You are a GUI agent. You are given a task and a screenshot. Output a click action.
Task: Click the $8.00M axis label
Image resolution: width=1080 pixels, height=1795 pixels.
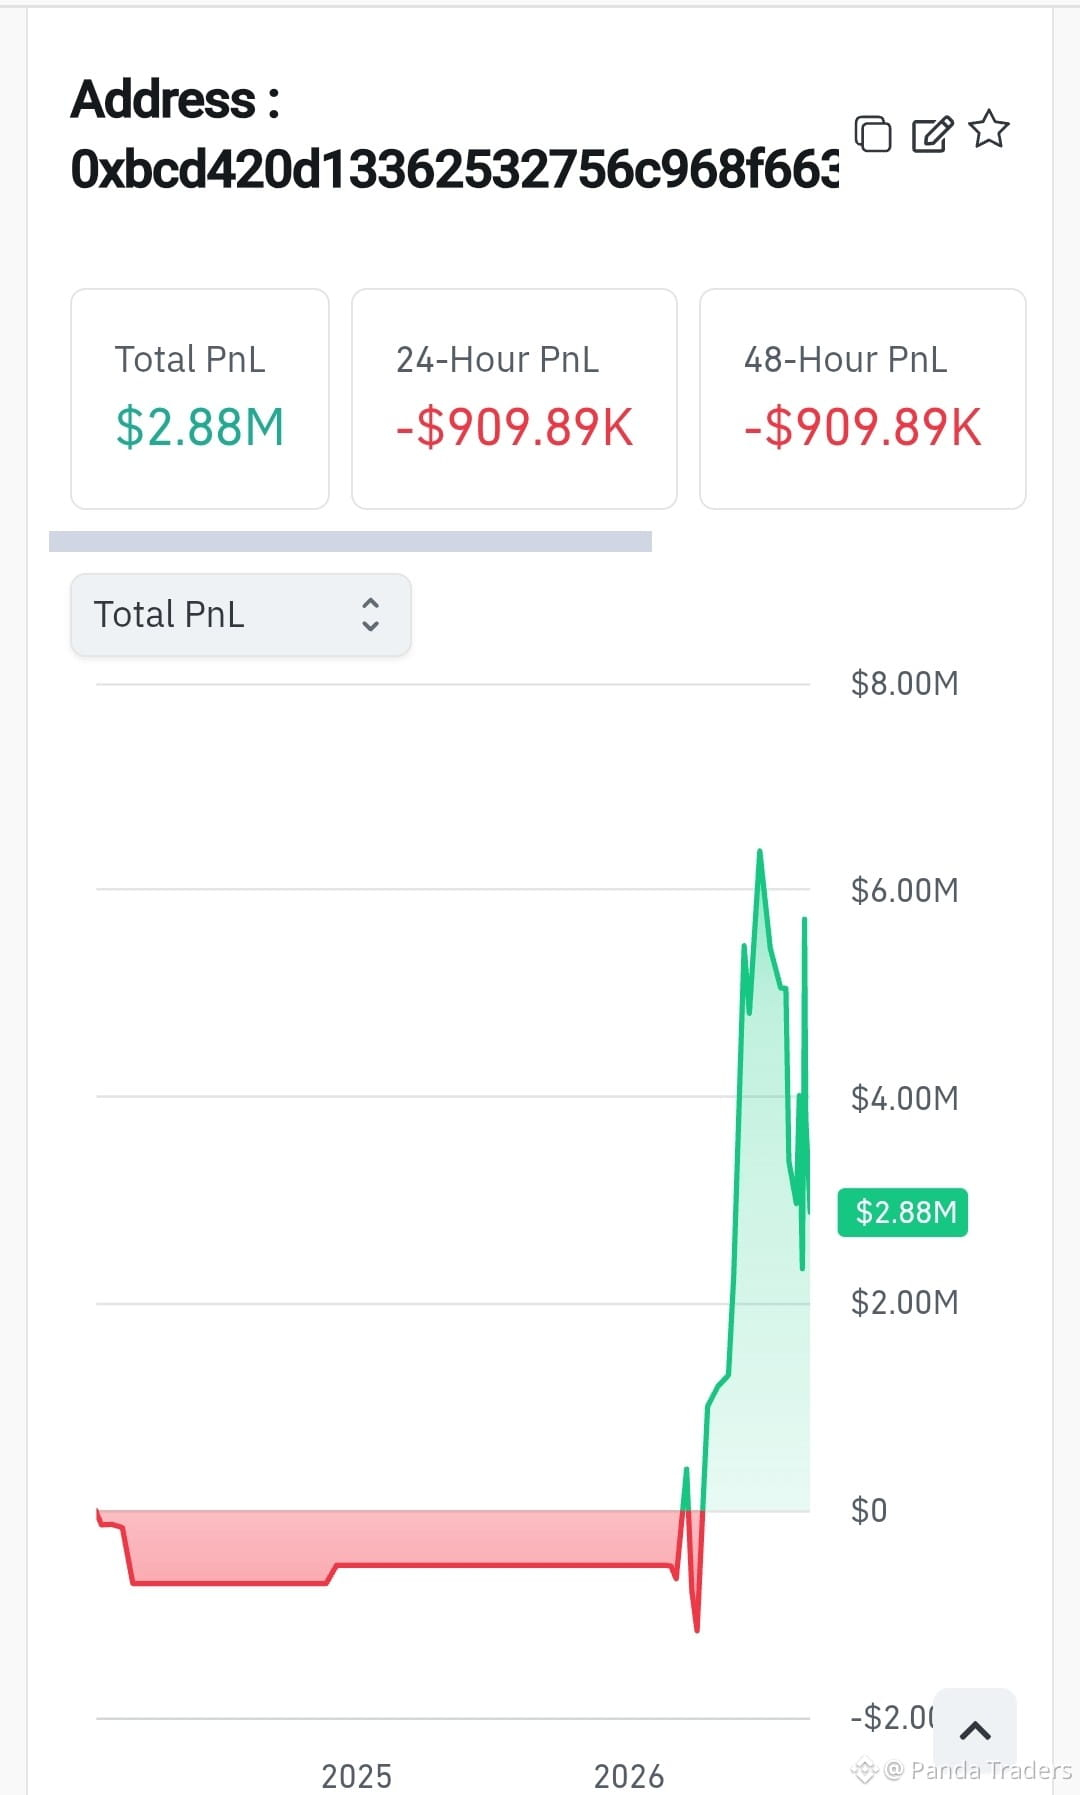[x=905, y=684]
